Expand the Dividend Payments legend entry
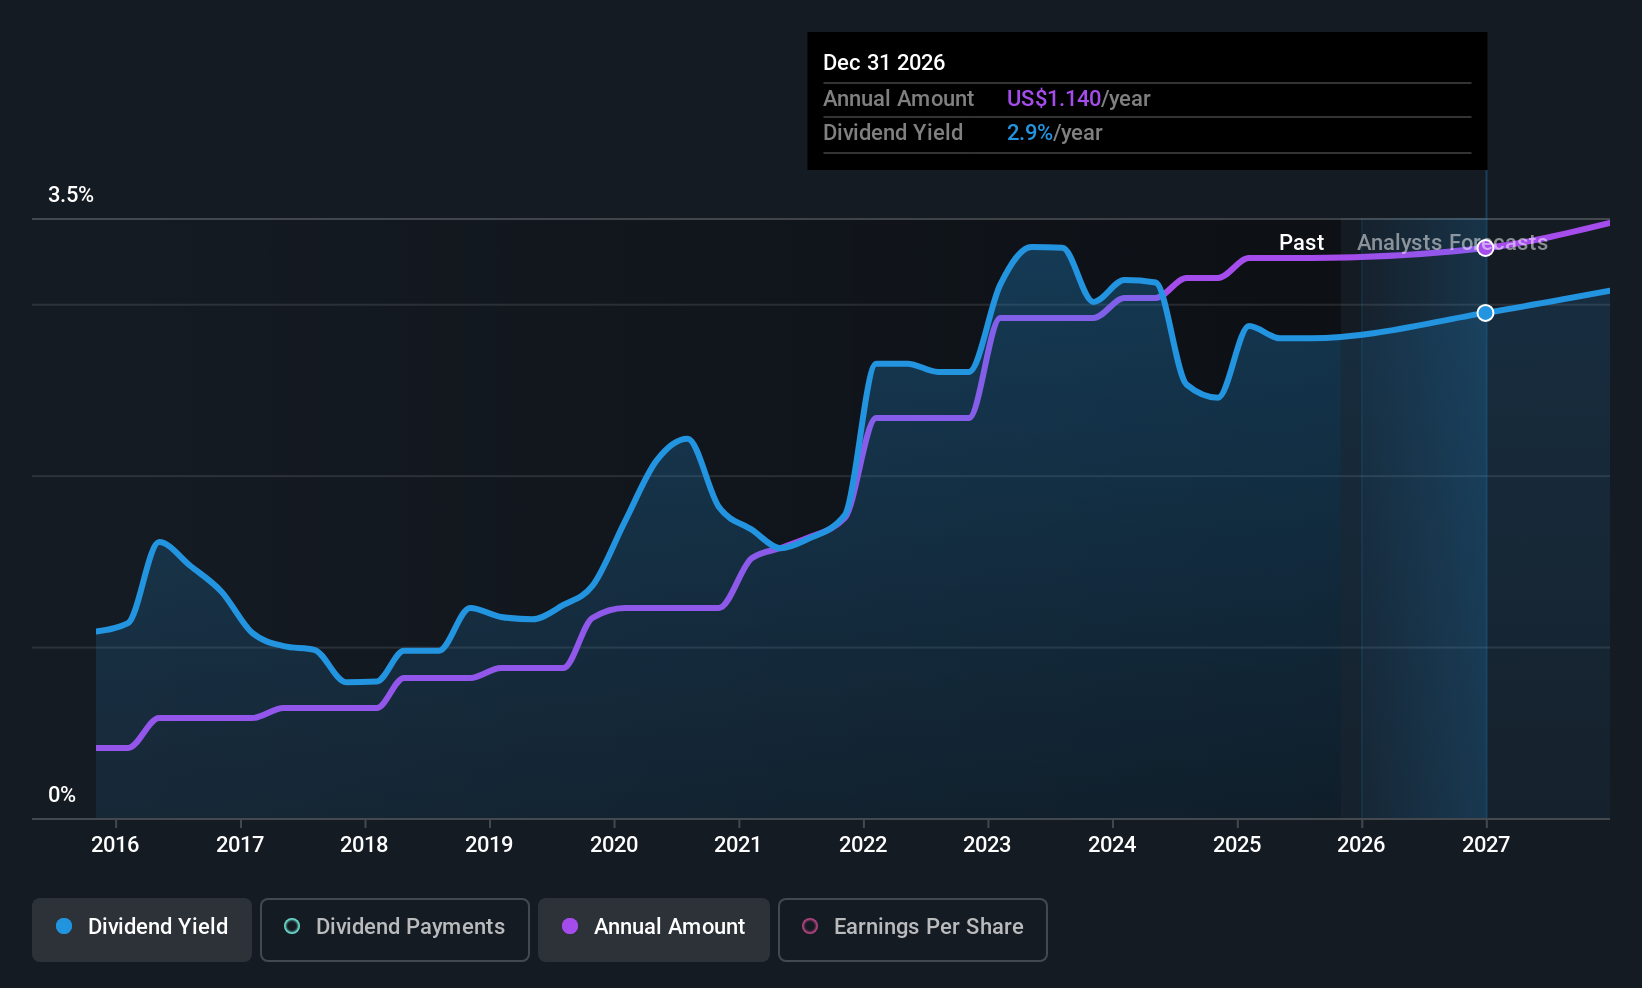This screenshot has width=1642, height=988. pyautogui.click(x=394, y=927)
